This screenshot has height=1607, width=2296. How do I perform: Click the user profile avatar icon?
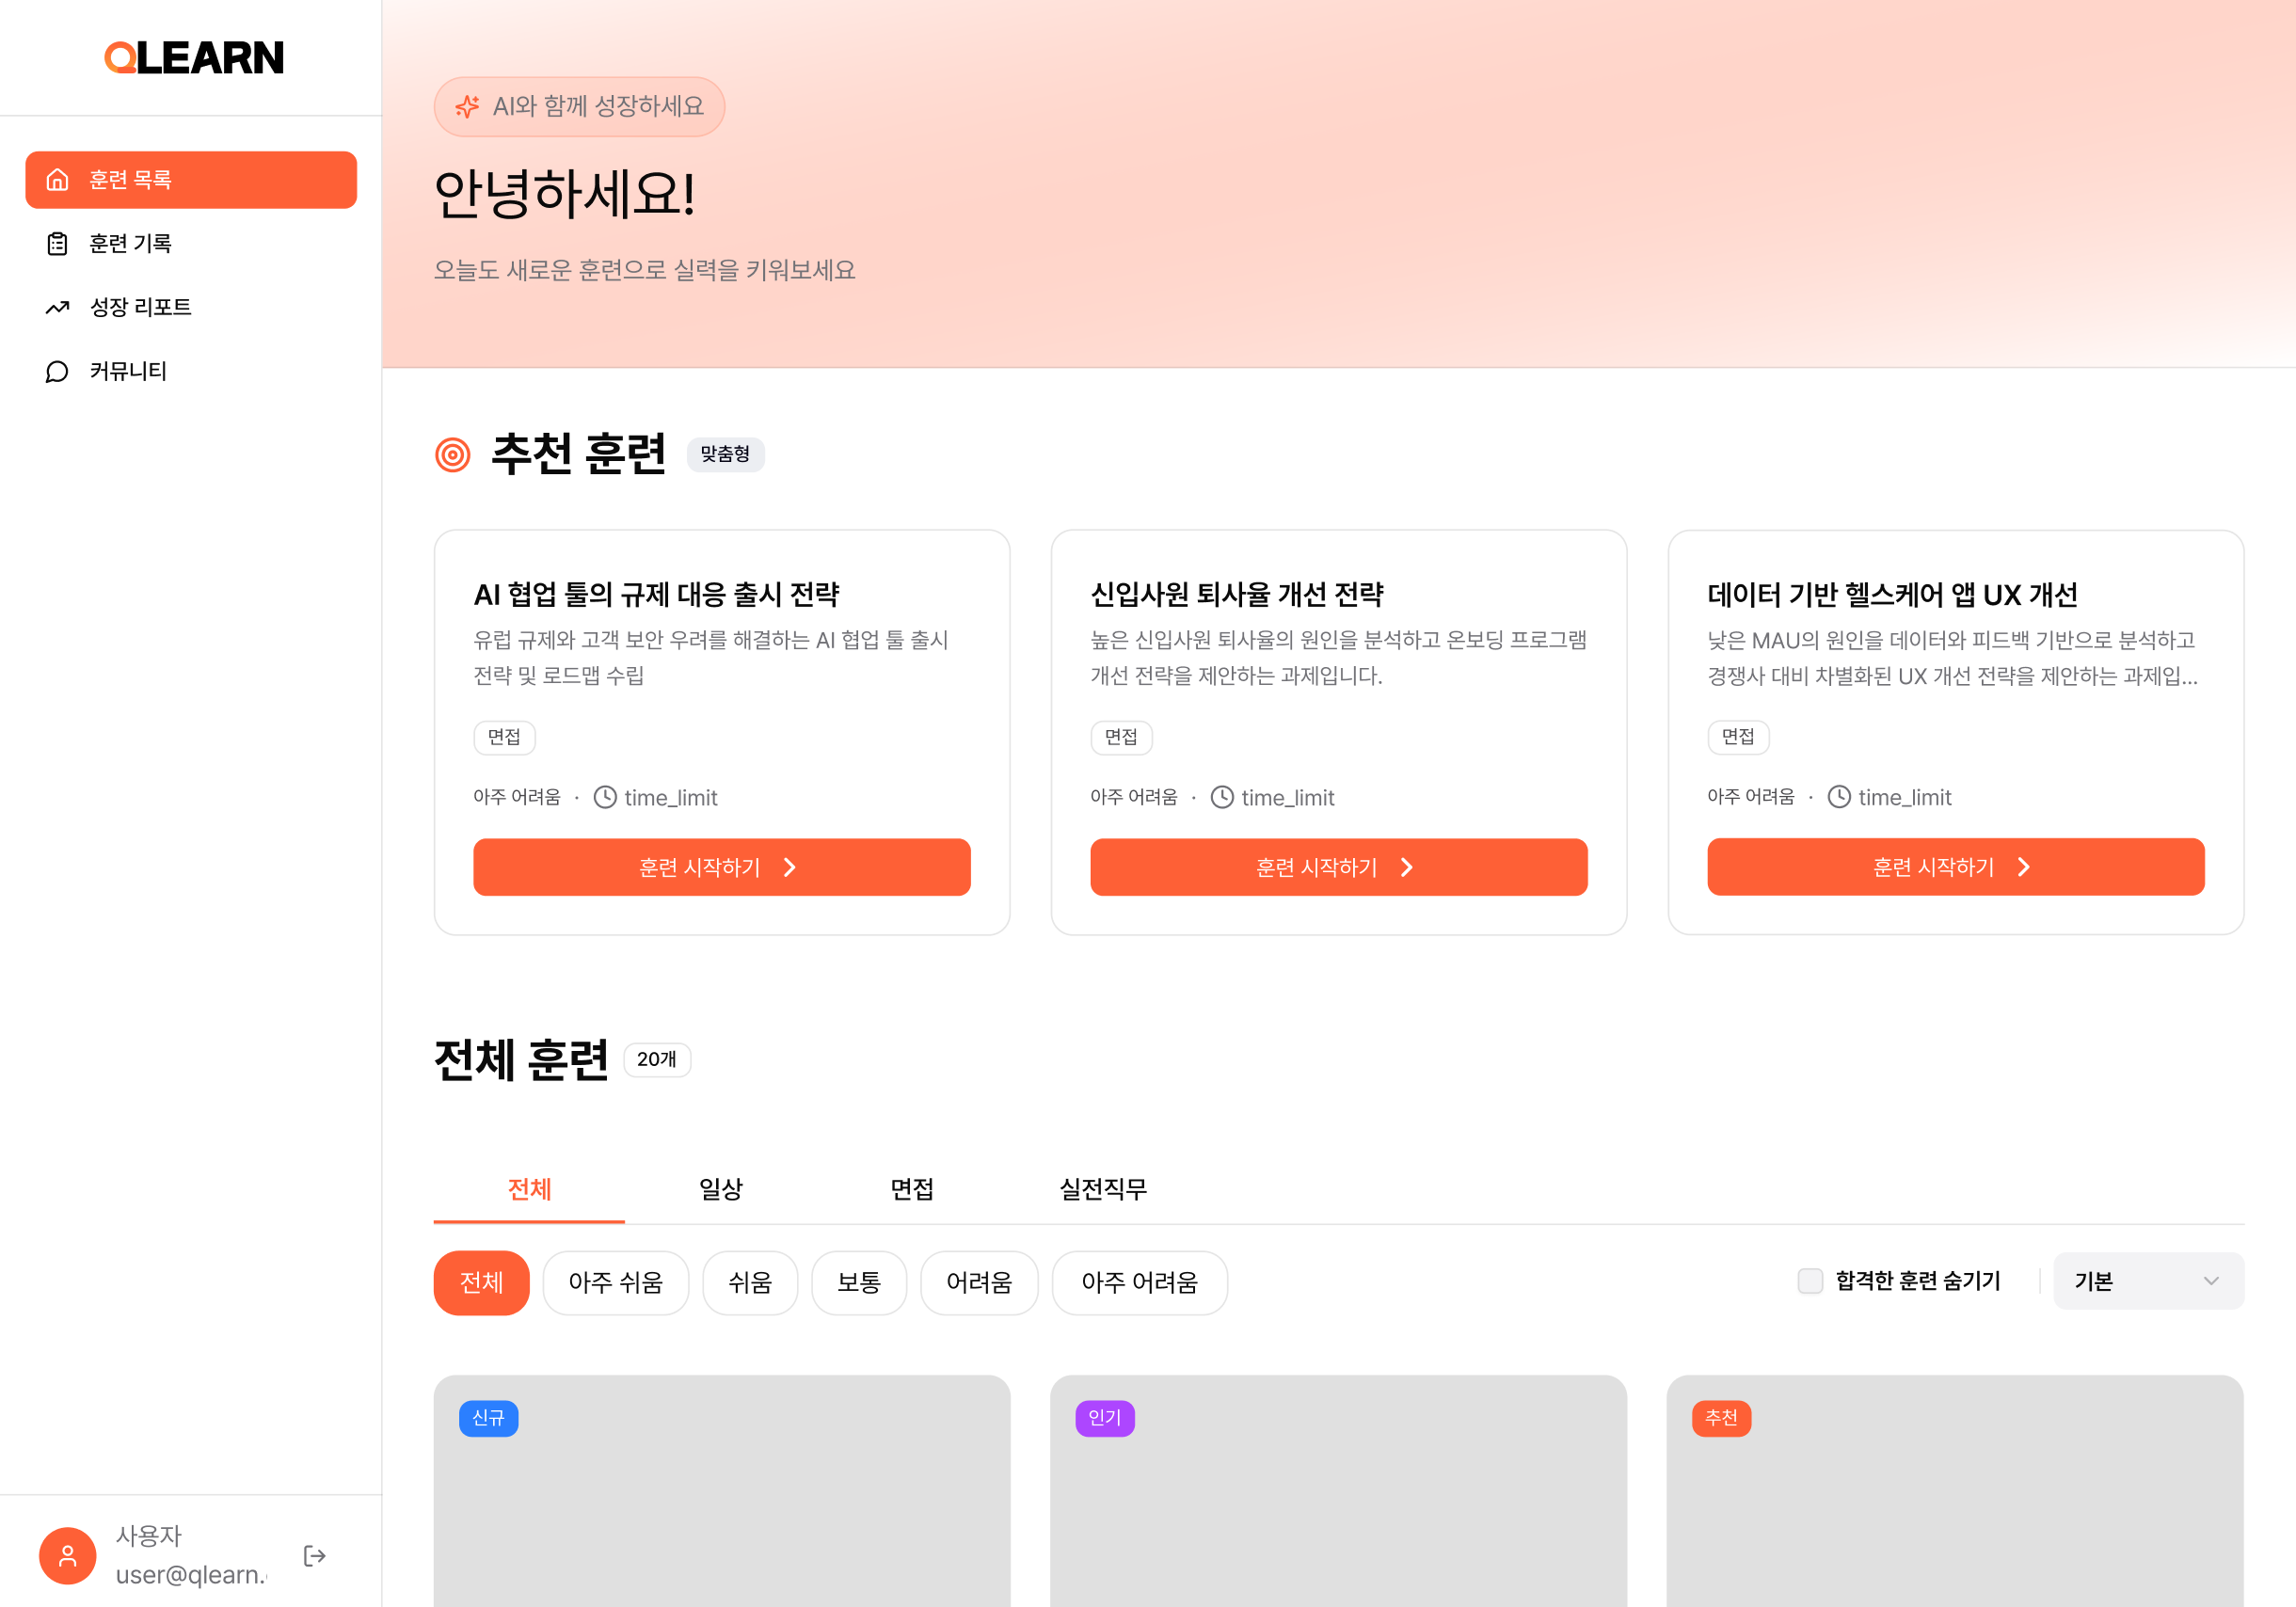(67, 1555)
